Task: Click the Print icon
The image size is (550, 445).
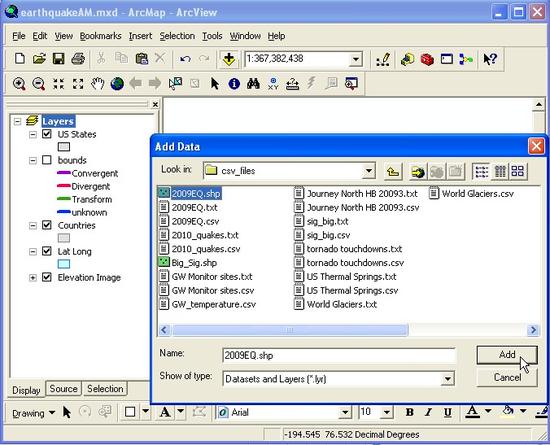Action: point(78,59)
